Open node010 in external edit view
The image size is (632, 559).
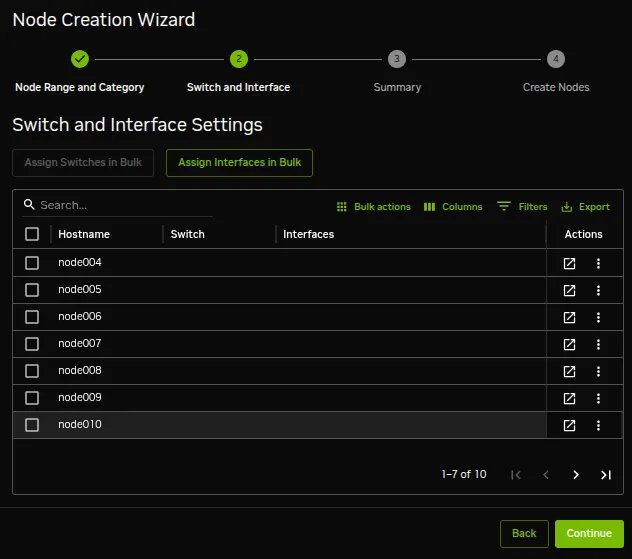[x=569, y=426]
